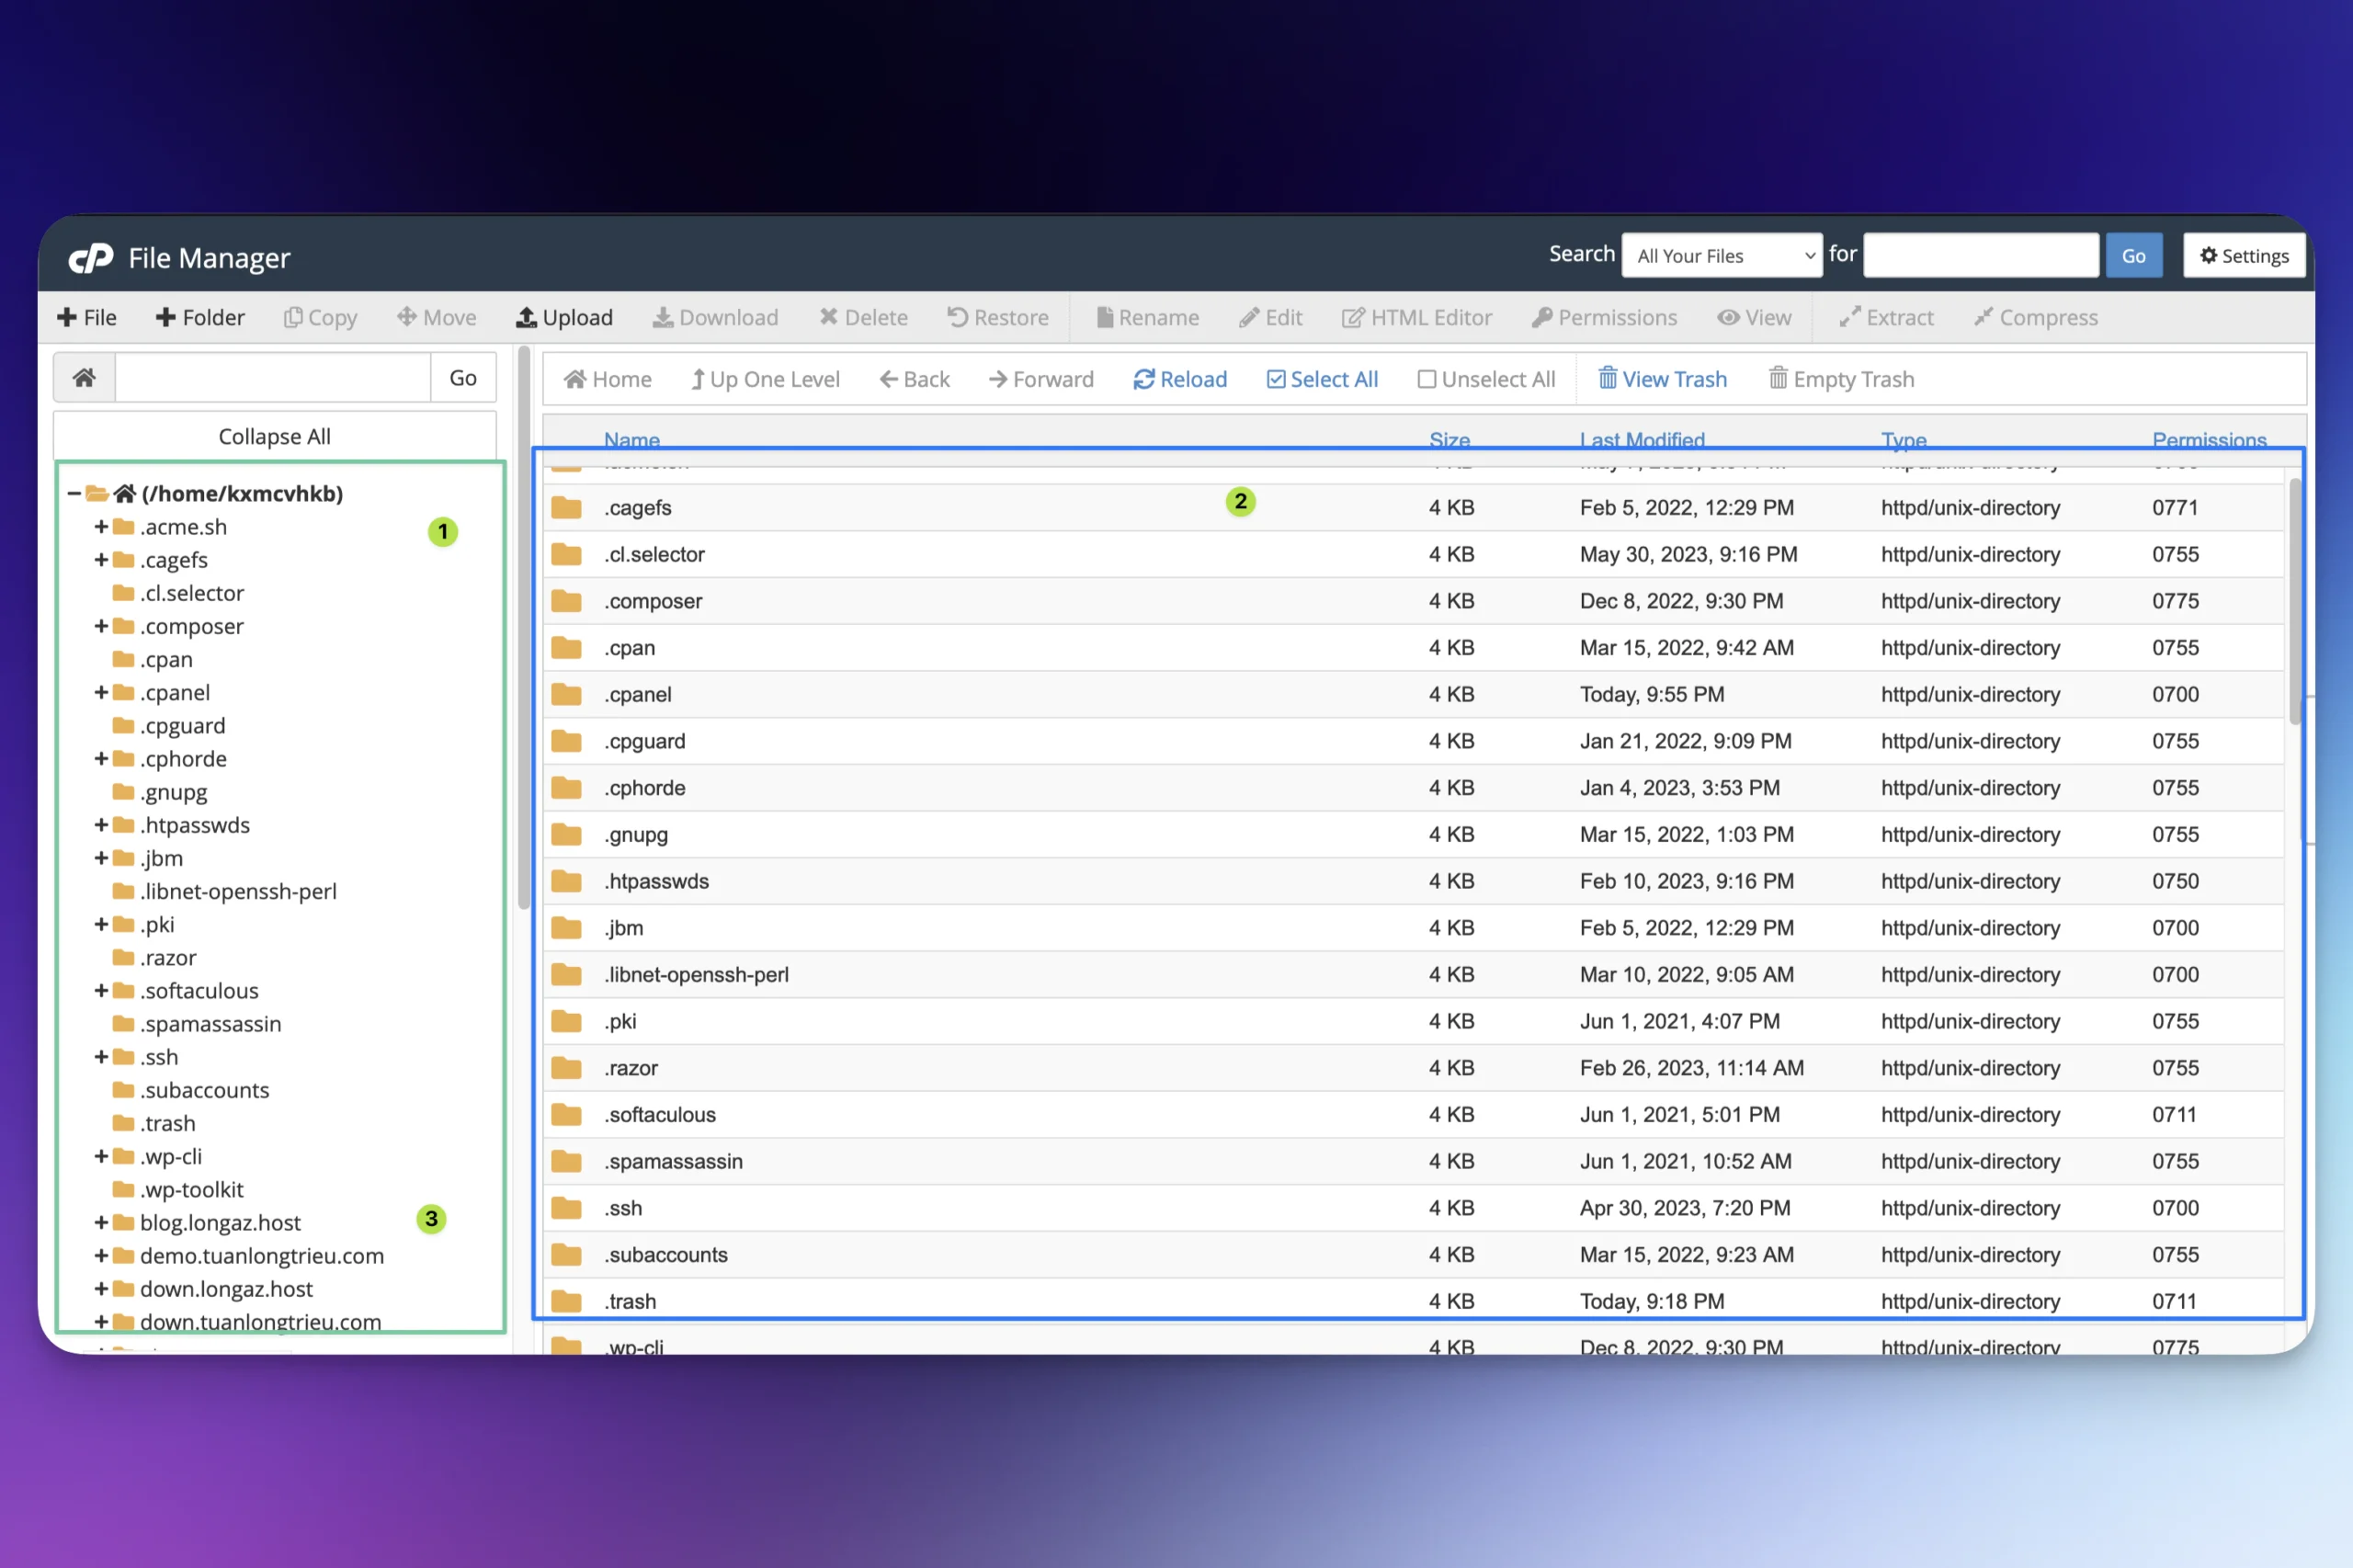2353x1568 pixels.
Task: Sort by the Last Modified column header
Action: tap(1641, 439)
